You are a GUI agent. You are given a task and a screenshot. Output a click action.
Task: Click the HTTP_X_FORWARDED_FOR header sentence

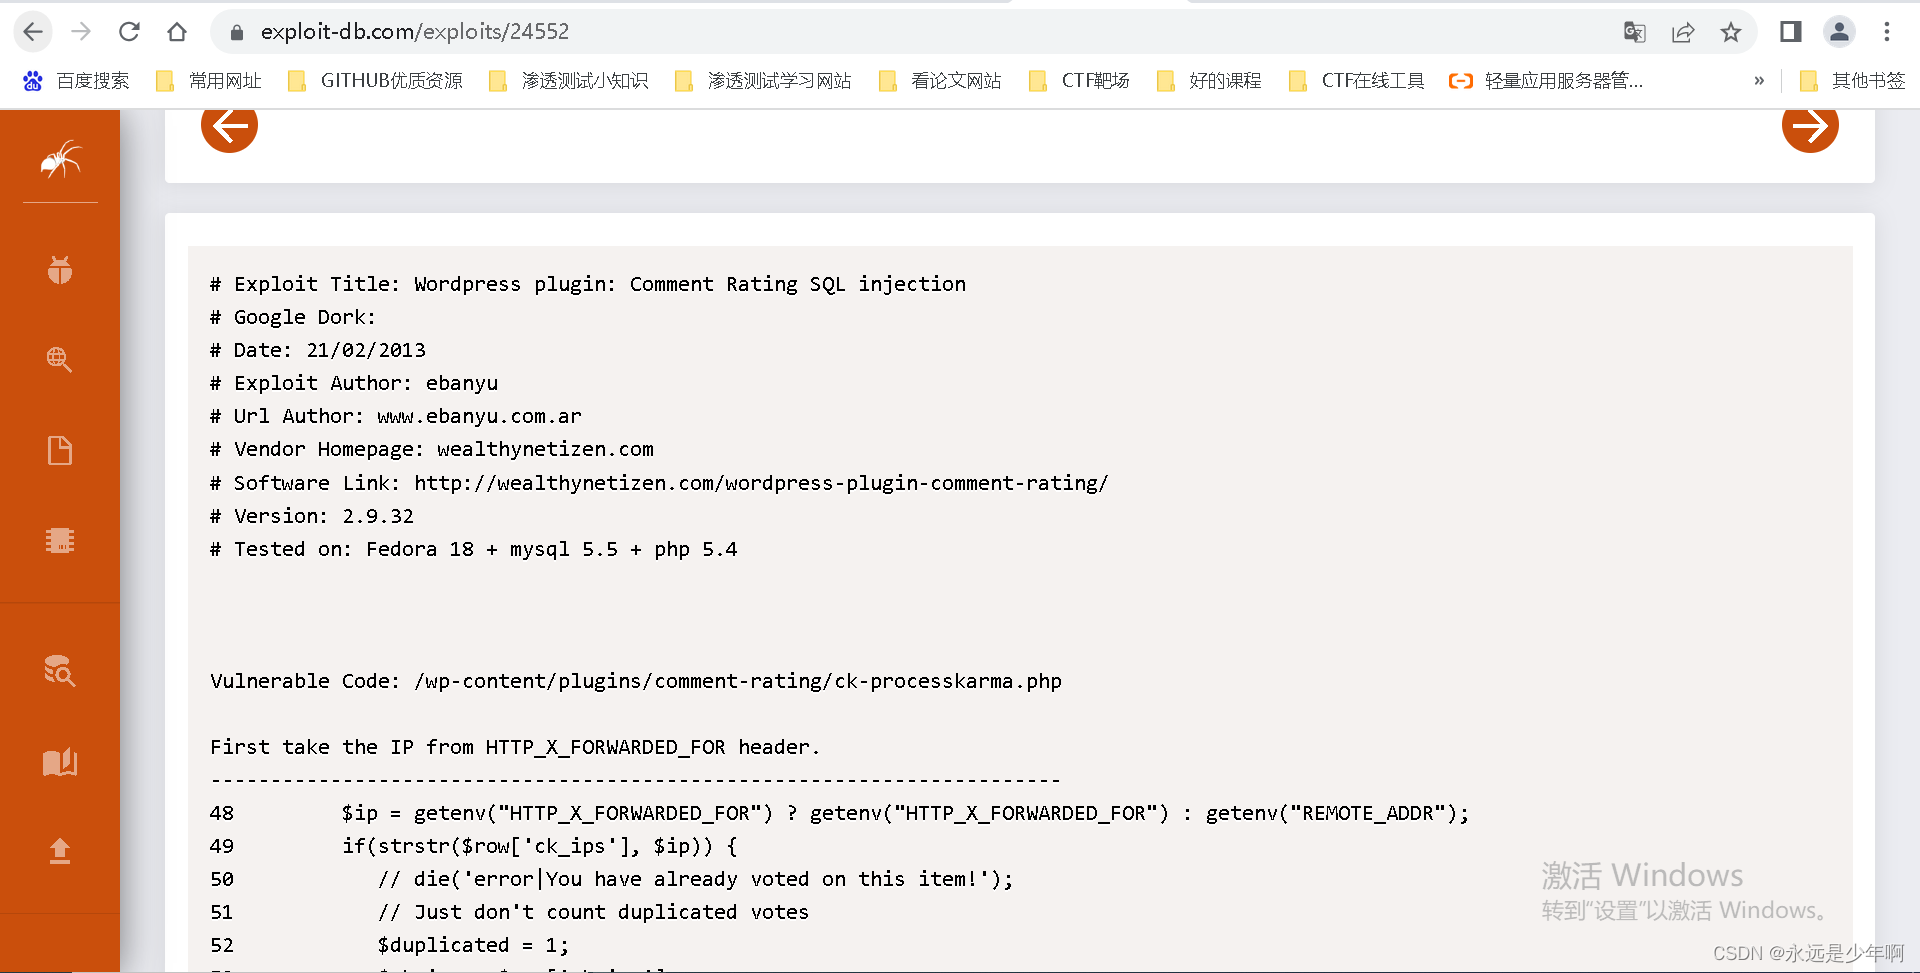click(x=515, y=747)
